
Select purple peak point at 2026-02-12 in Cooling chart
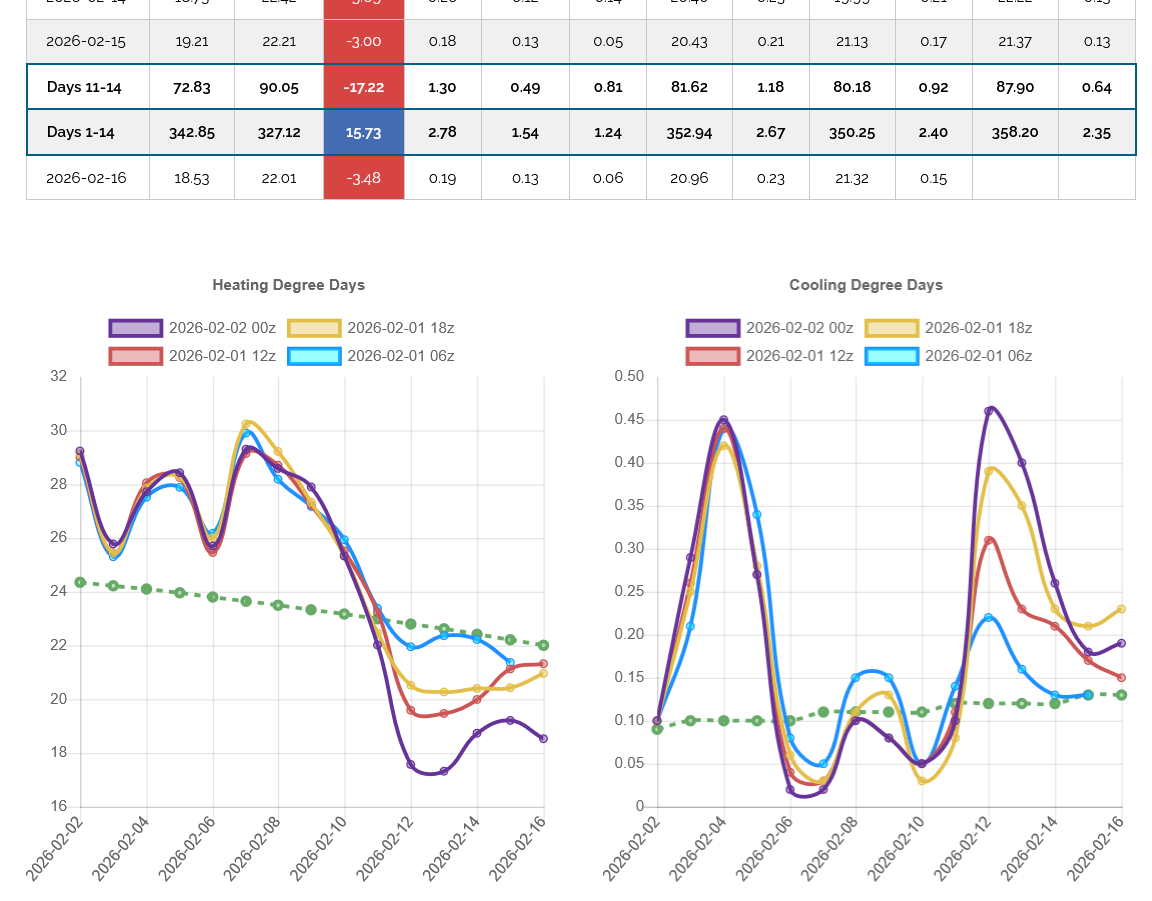[x=989, y=410]
